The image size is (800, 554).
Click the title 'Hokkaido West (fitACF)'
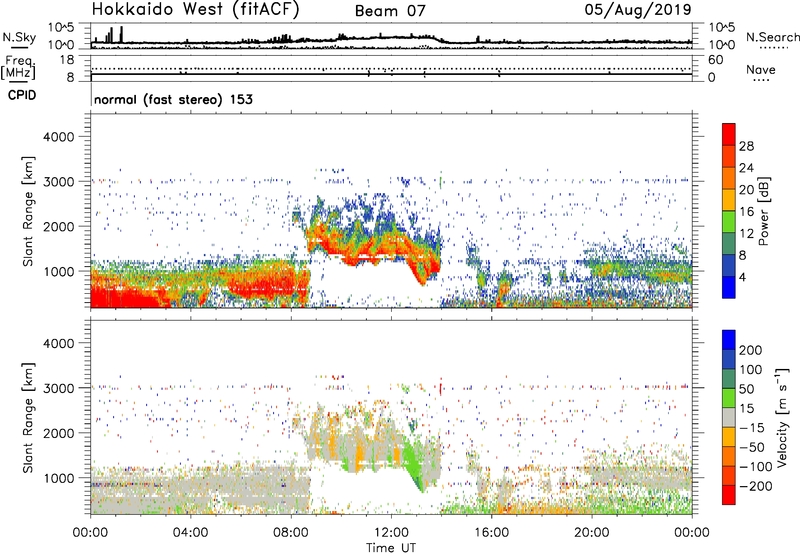(195, 10)
